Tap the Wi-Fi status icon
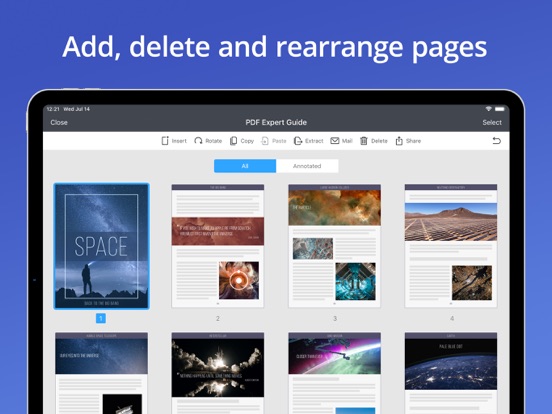This screenshot has width=552, height=414. [488, 109]
